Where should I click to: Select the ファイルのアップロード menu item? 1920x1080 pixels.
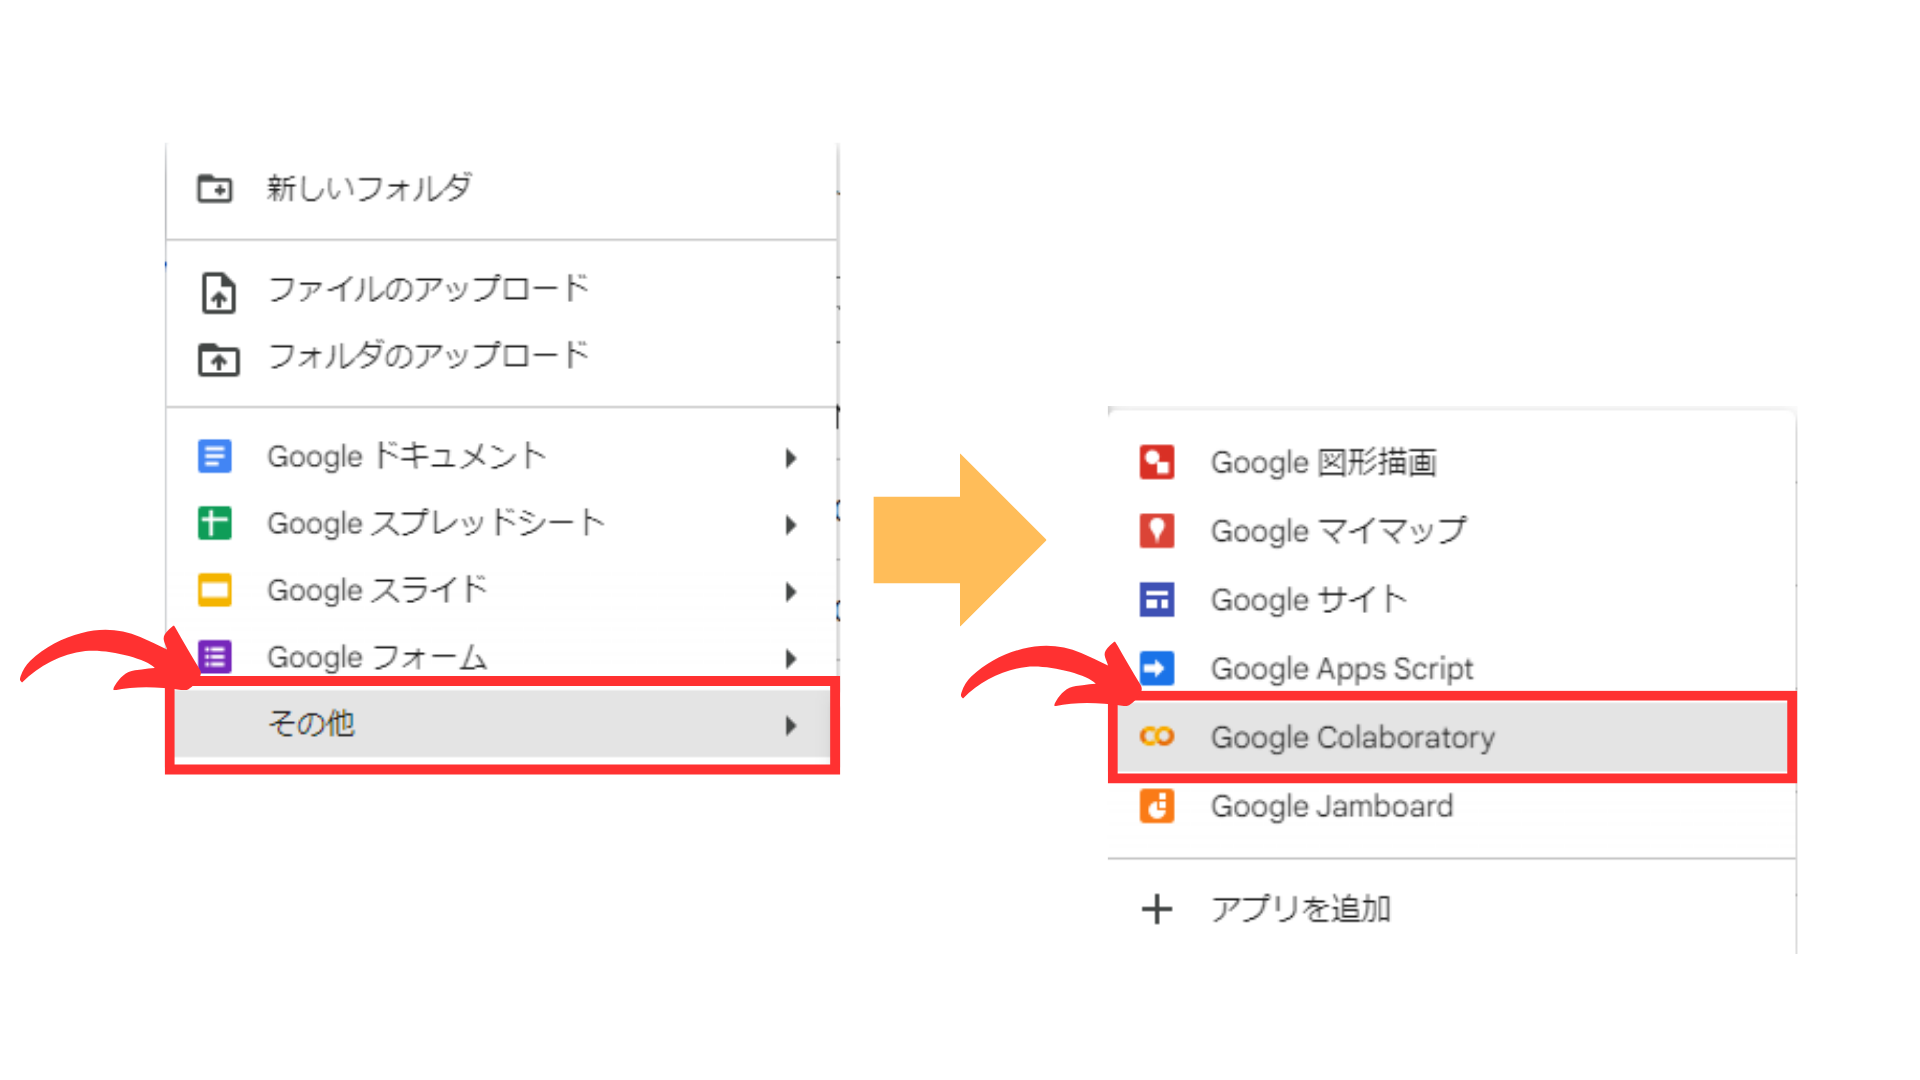[427, 288]
